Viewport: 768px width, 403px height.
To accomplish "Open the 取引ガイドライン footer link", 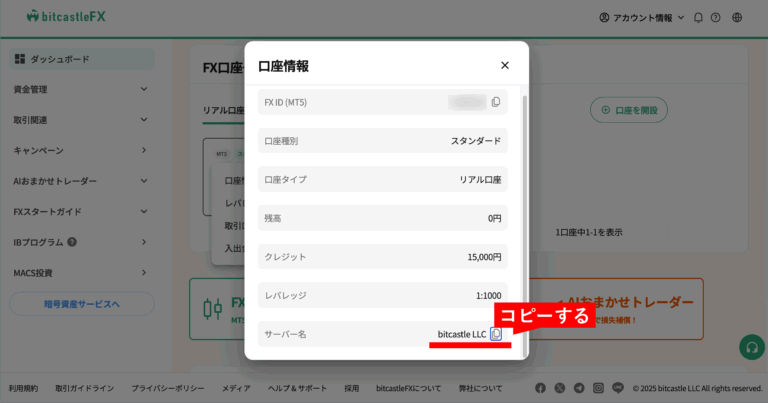I will [x=85, y=388].
